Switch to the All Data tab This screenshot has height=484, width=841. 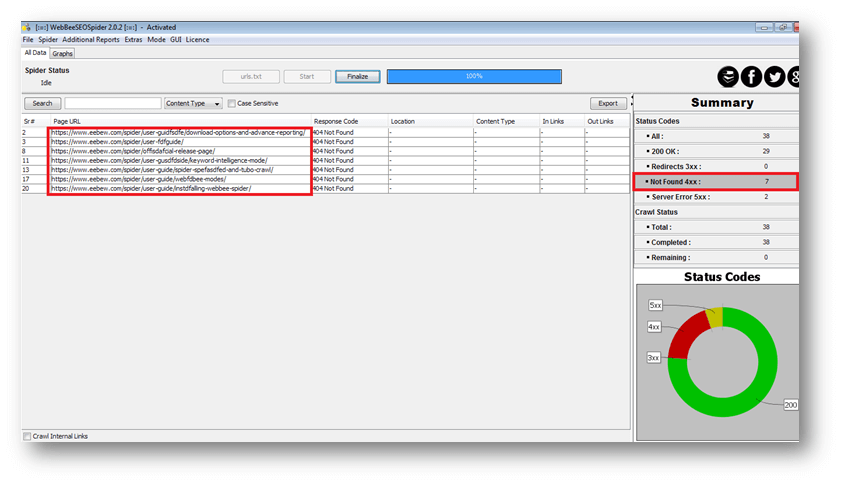35,53
